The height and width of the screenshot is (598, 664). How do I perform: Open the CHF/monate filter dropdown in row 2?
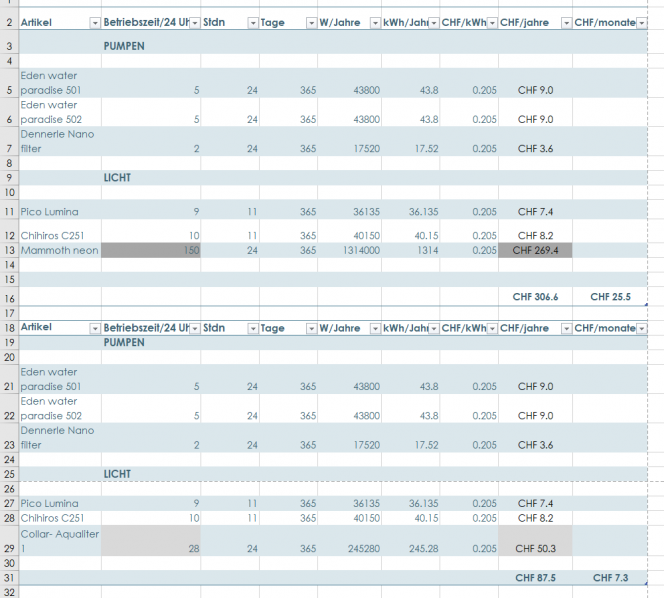pos(642,23)
